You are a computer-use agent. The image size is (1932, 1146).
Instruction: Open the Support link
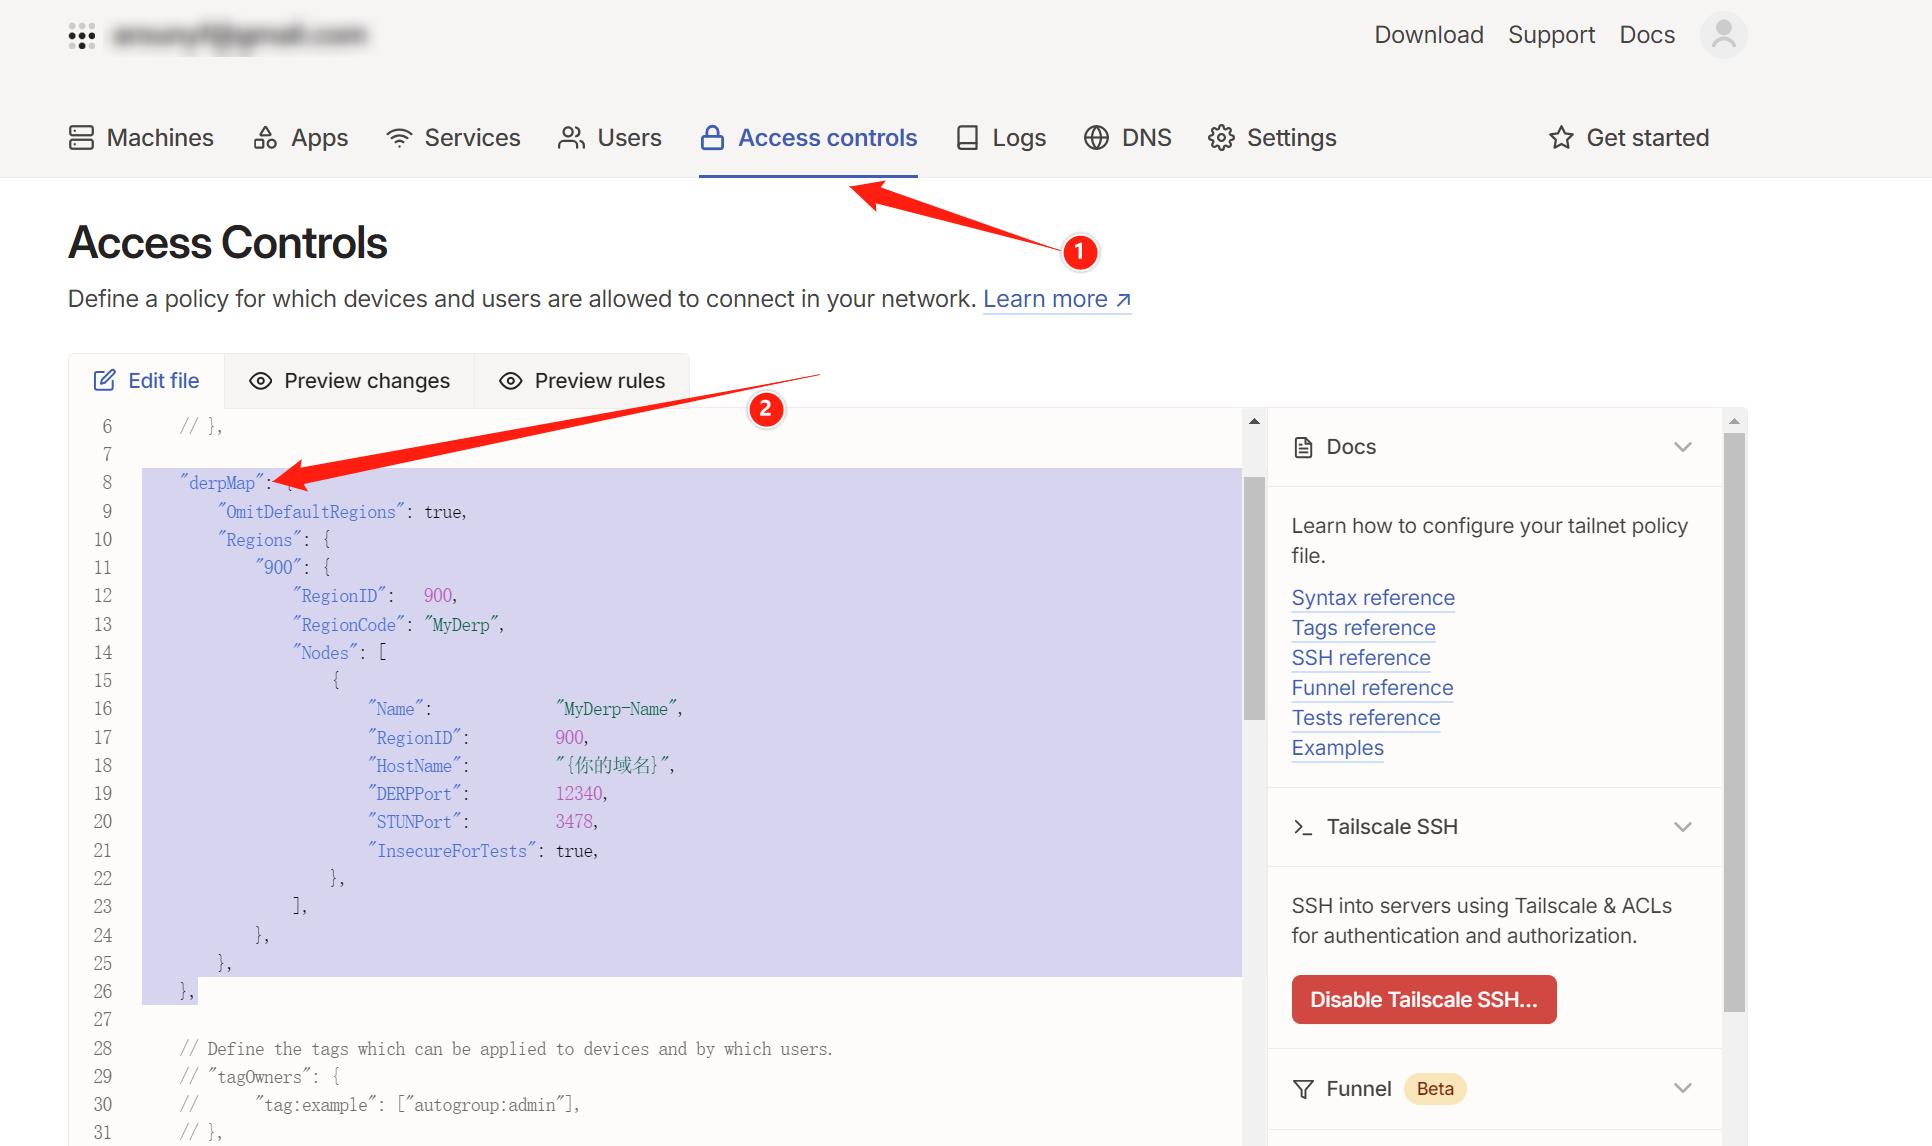pos(1551,35)
